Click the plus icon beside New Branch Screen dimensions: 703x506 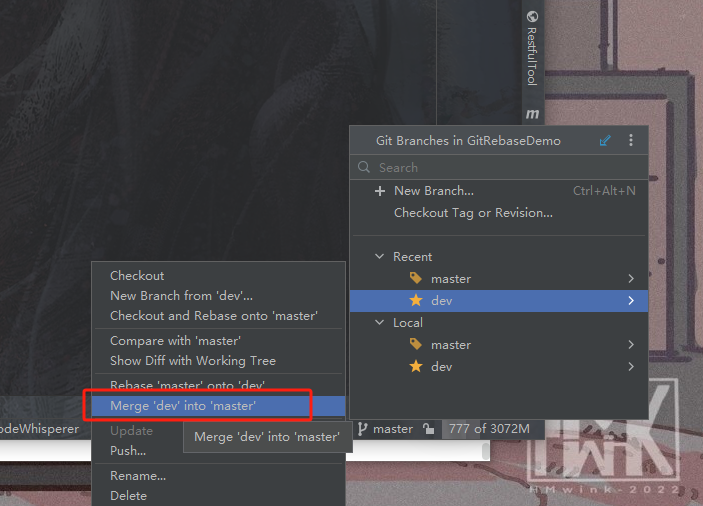[x=379, y=191]
